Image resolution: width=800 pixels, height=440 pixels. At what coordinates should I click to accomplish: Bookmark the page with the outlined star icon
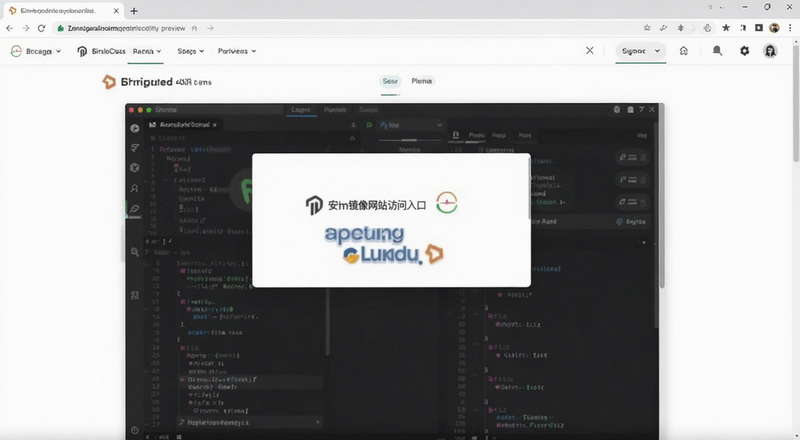click(x=647, y=28)
